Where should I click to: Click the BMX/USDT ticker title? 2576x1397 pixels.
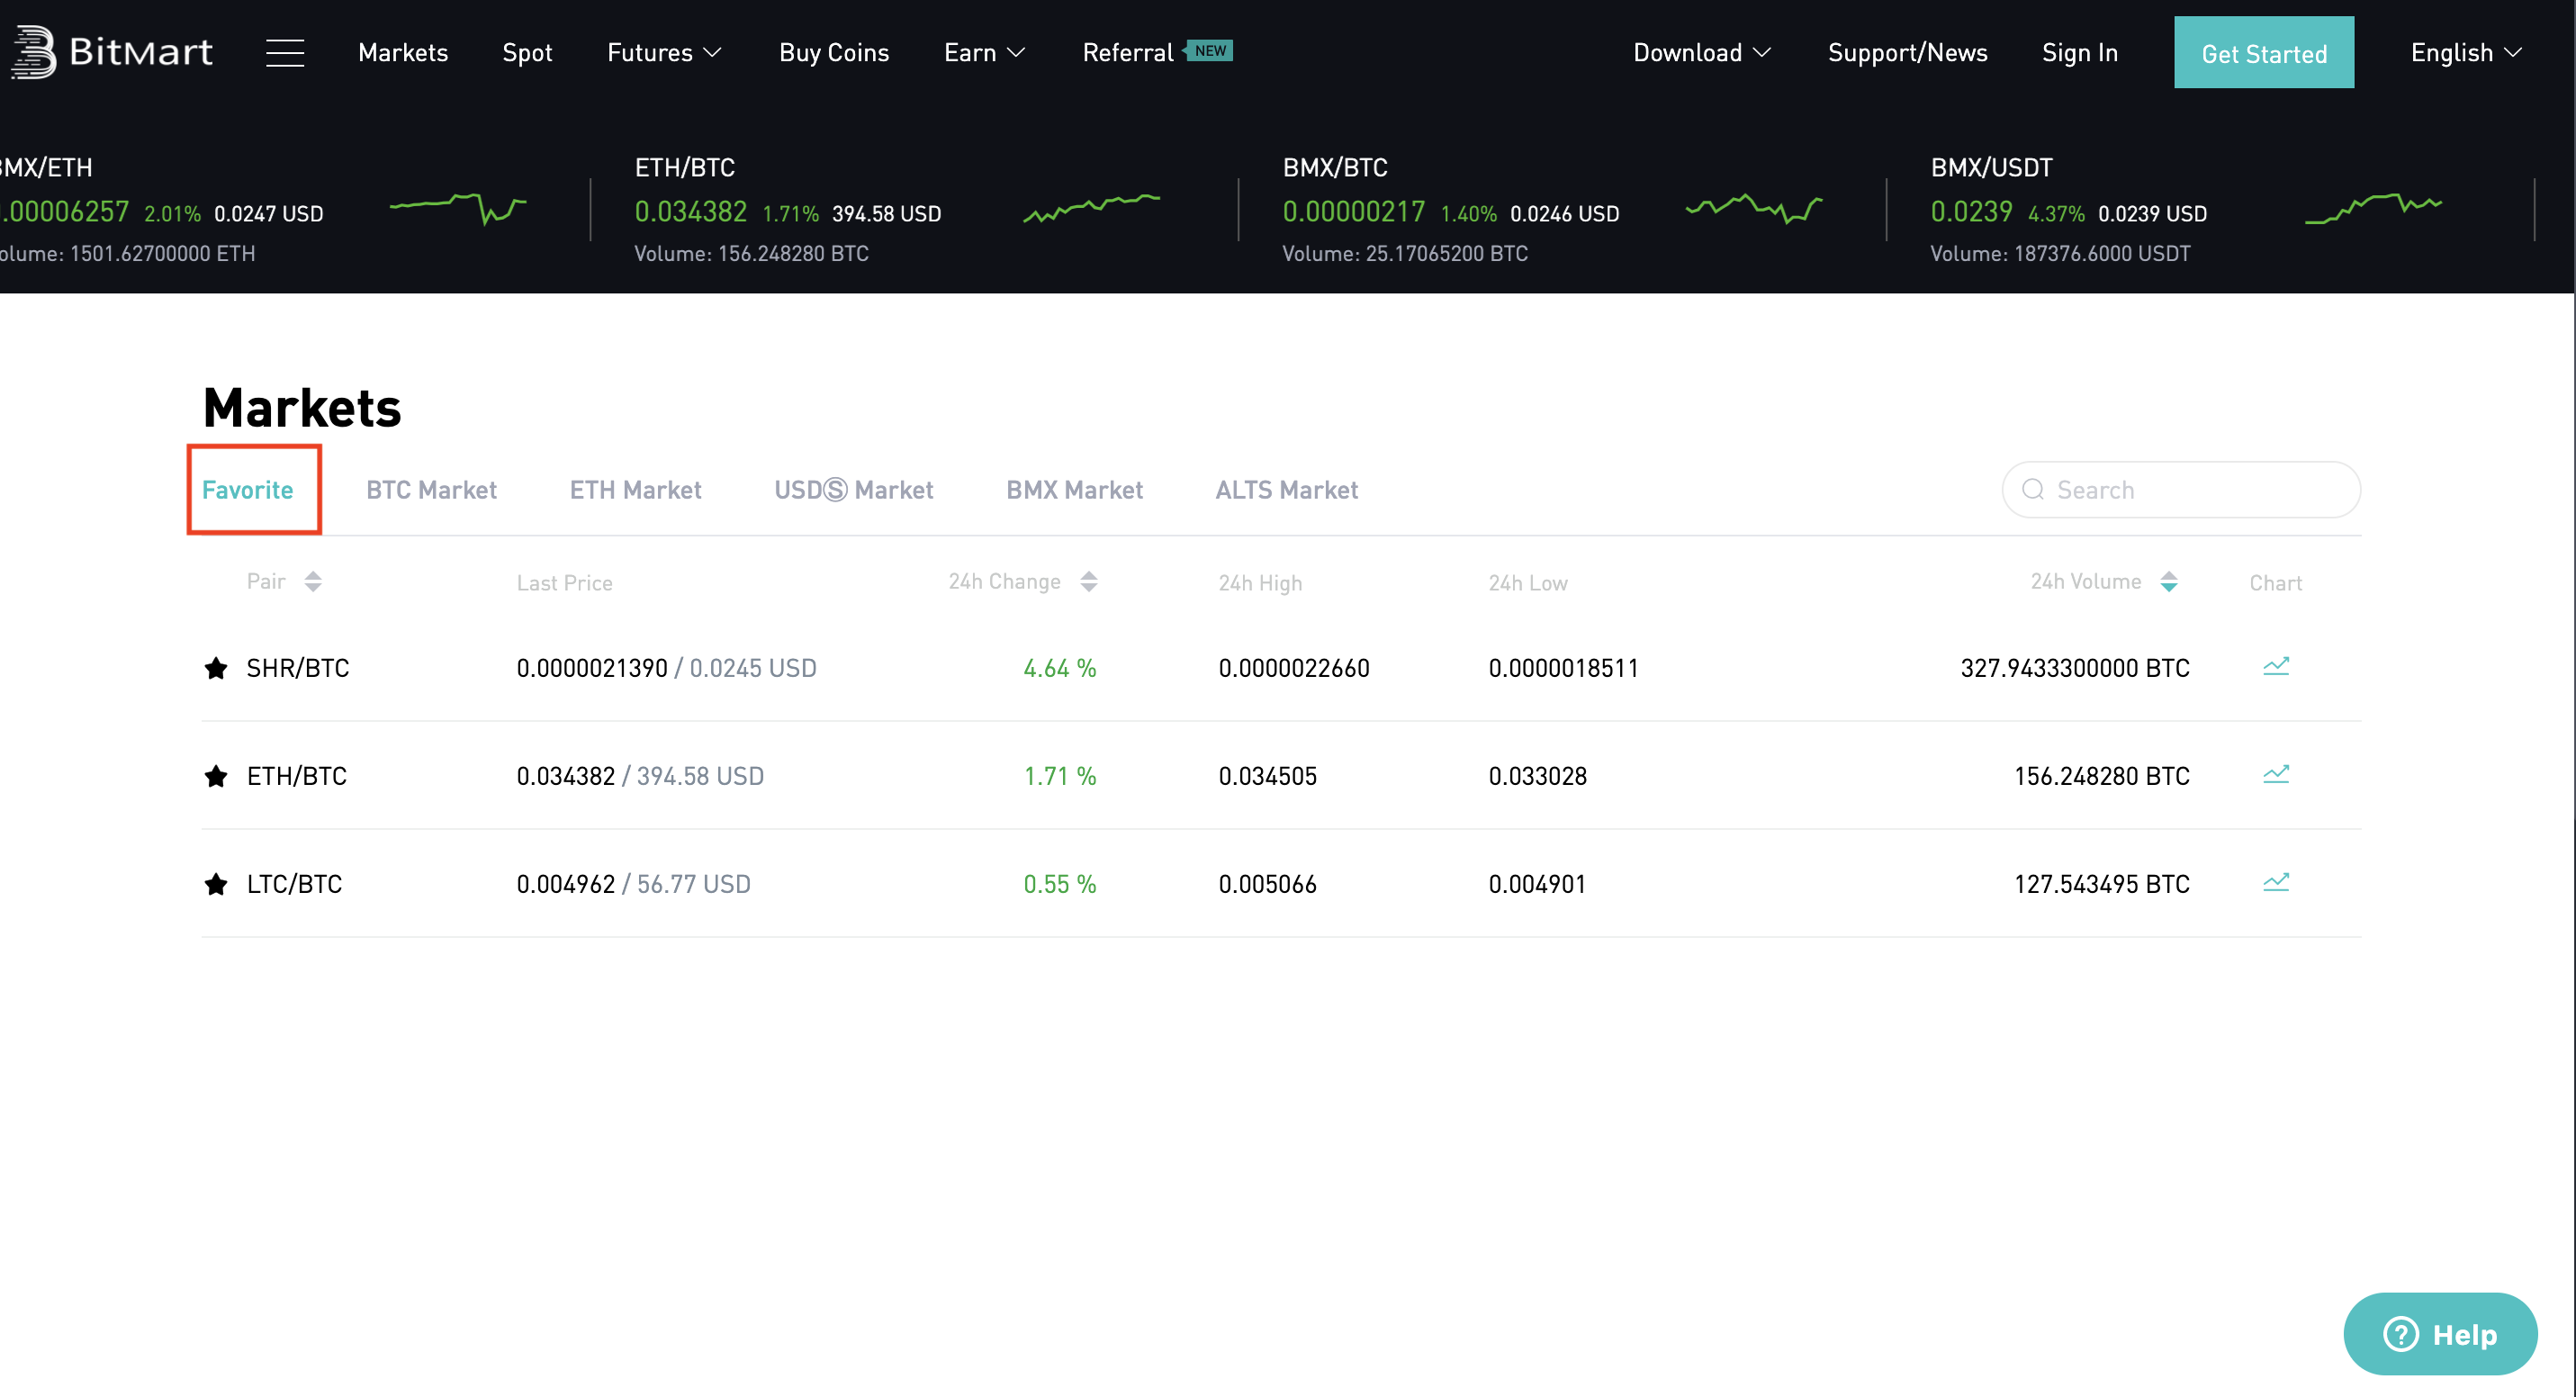(x=1992, y=167)
